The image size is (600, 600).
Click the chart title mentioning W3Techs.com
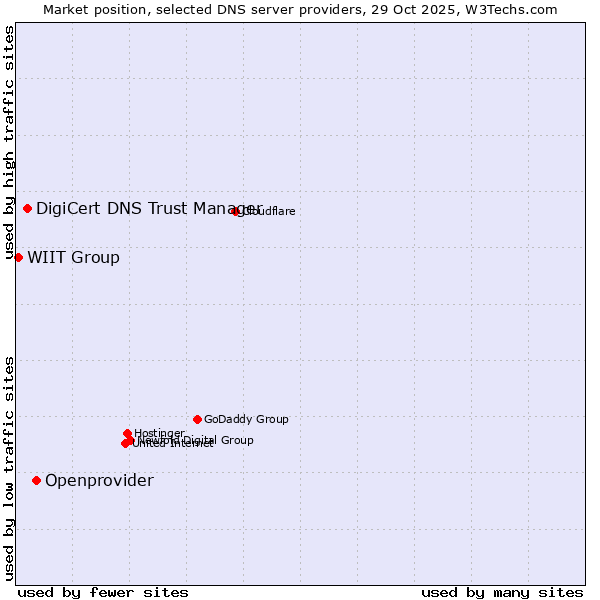300,9
